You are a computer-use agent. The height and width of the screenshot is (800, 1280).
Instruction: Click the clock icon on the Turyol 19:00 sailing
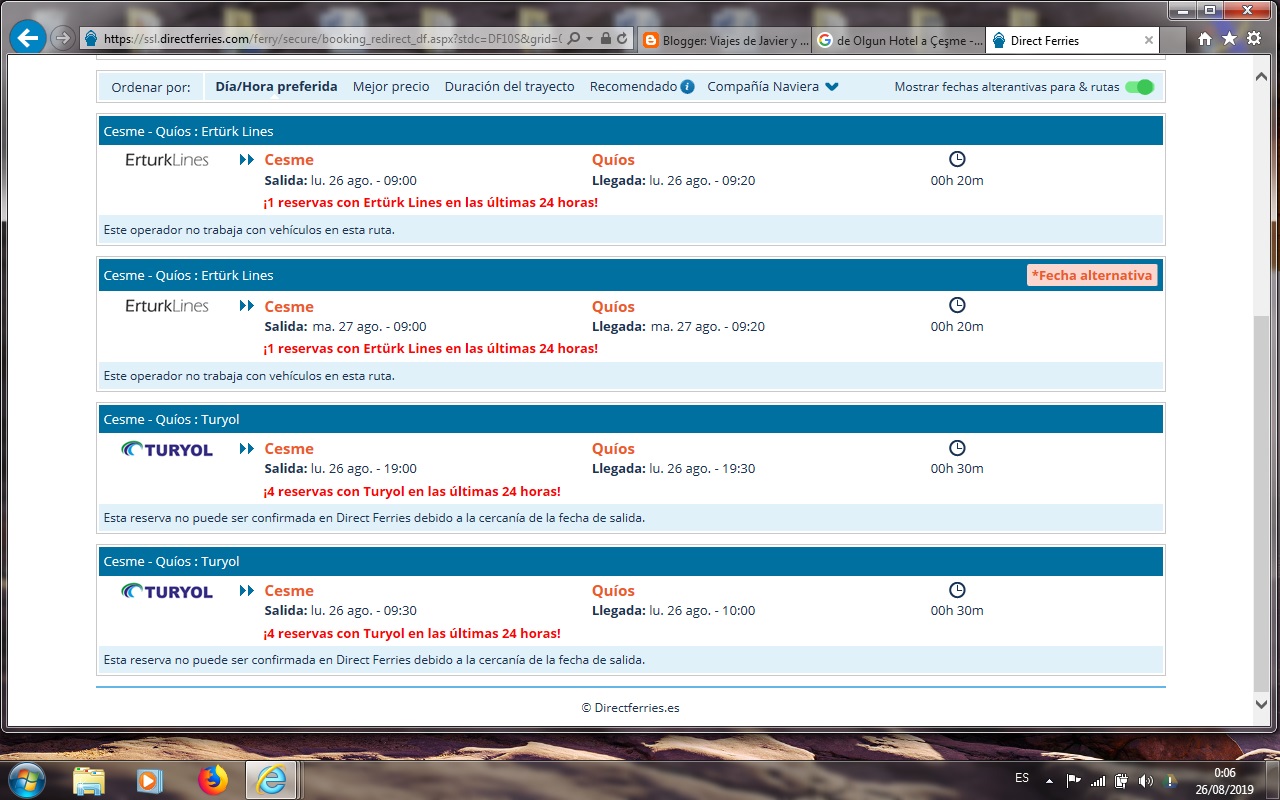957,448
